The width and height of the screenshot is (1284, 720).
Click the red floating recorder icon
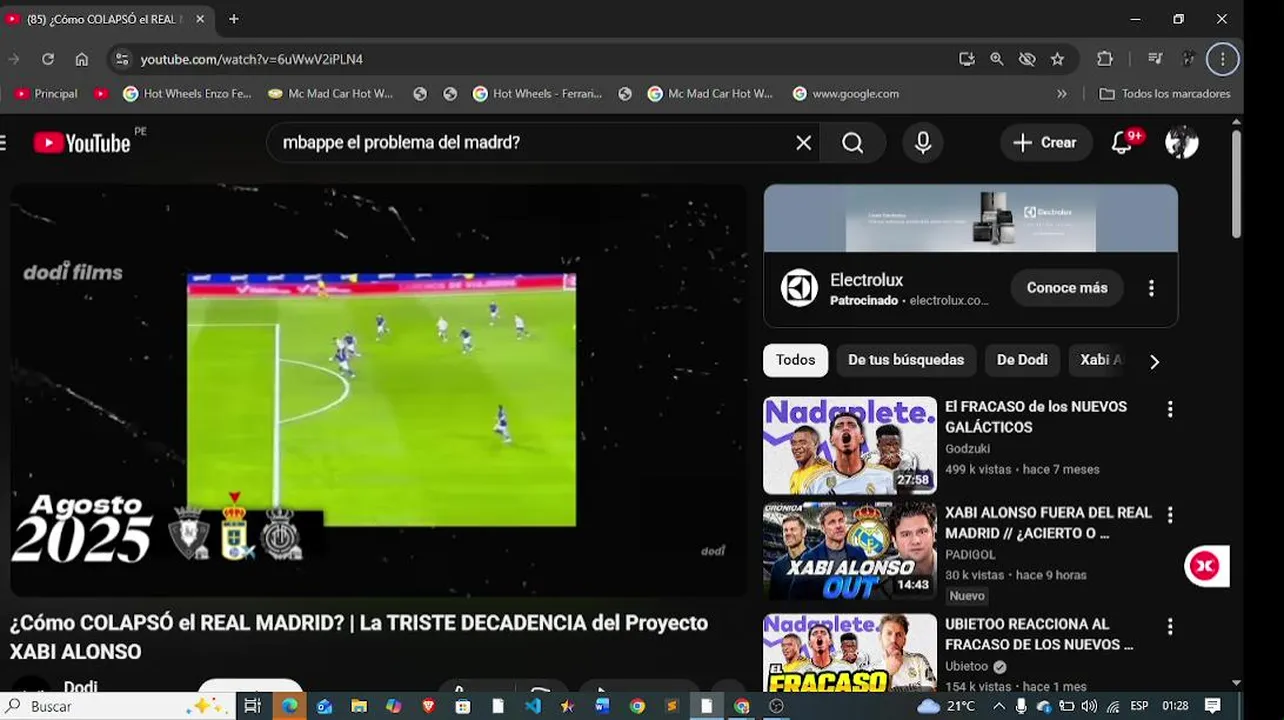click(x=1205, y=566)
